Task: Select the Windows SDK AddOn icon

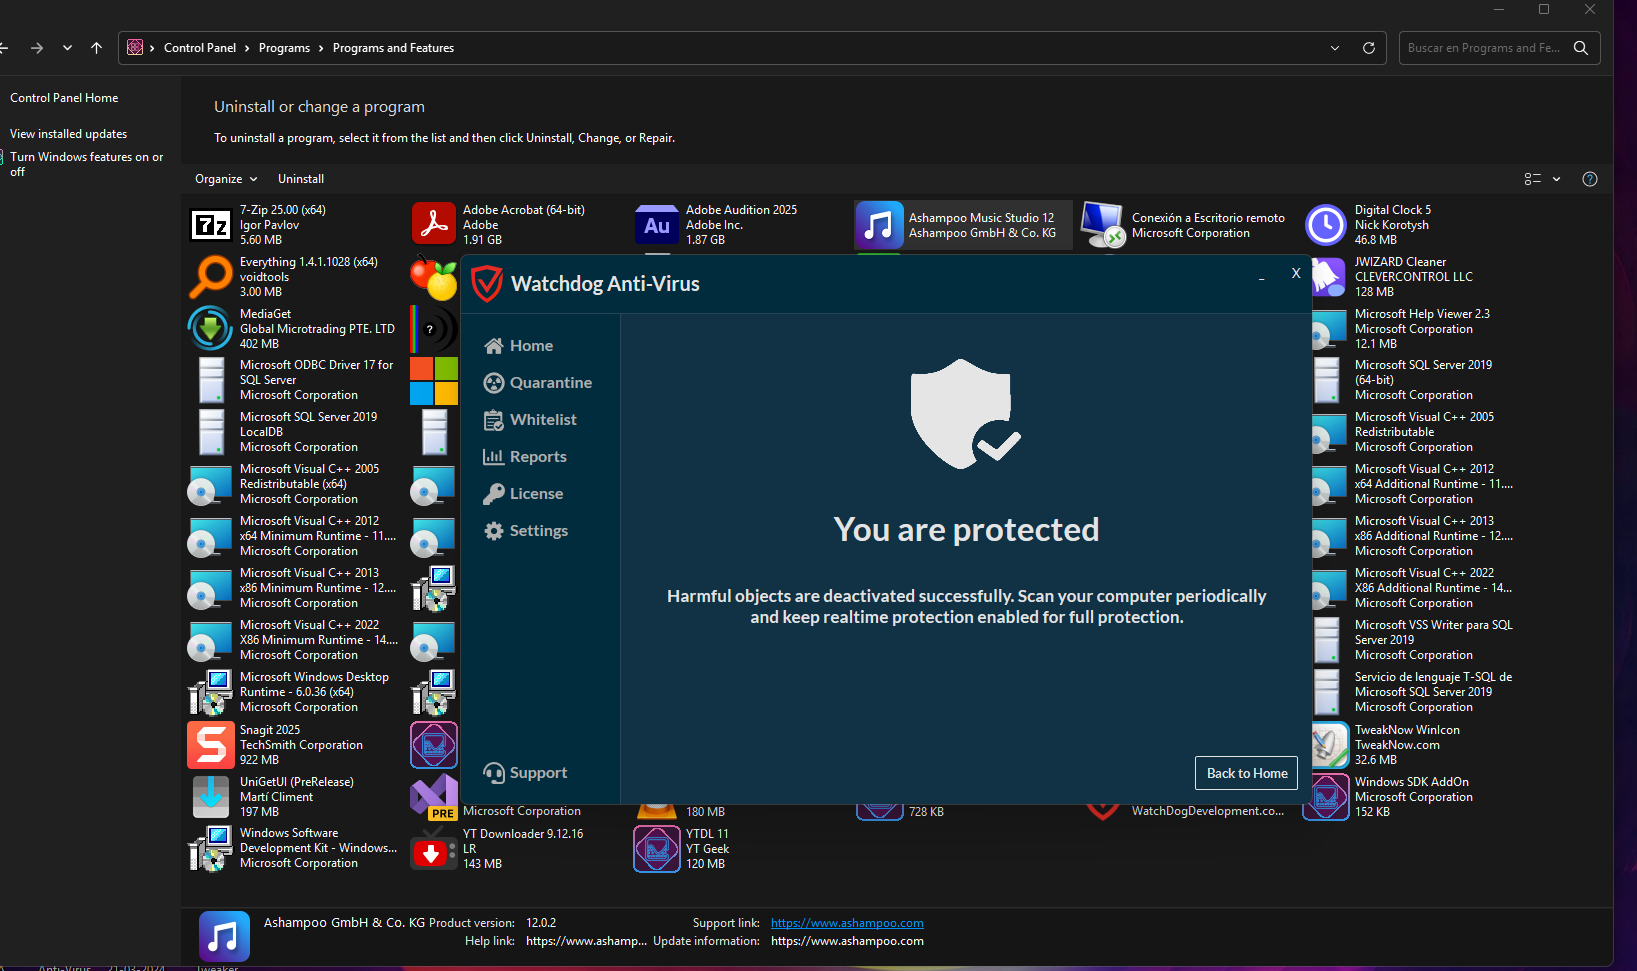Action: point(1326,797)
